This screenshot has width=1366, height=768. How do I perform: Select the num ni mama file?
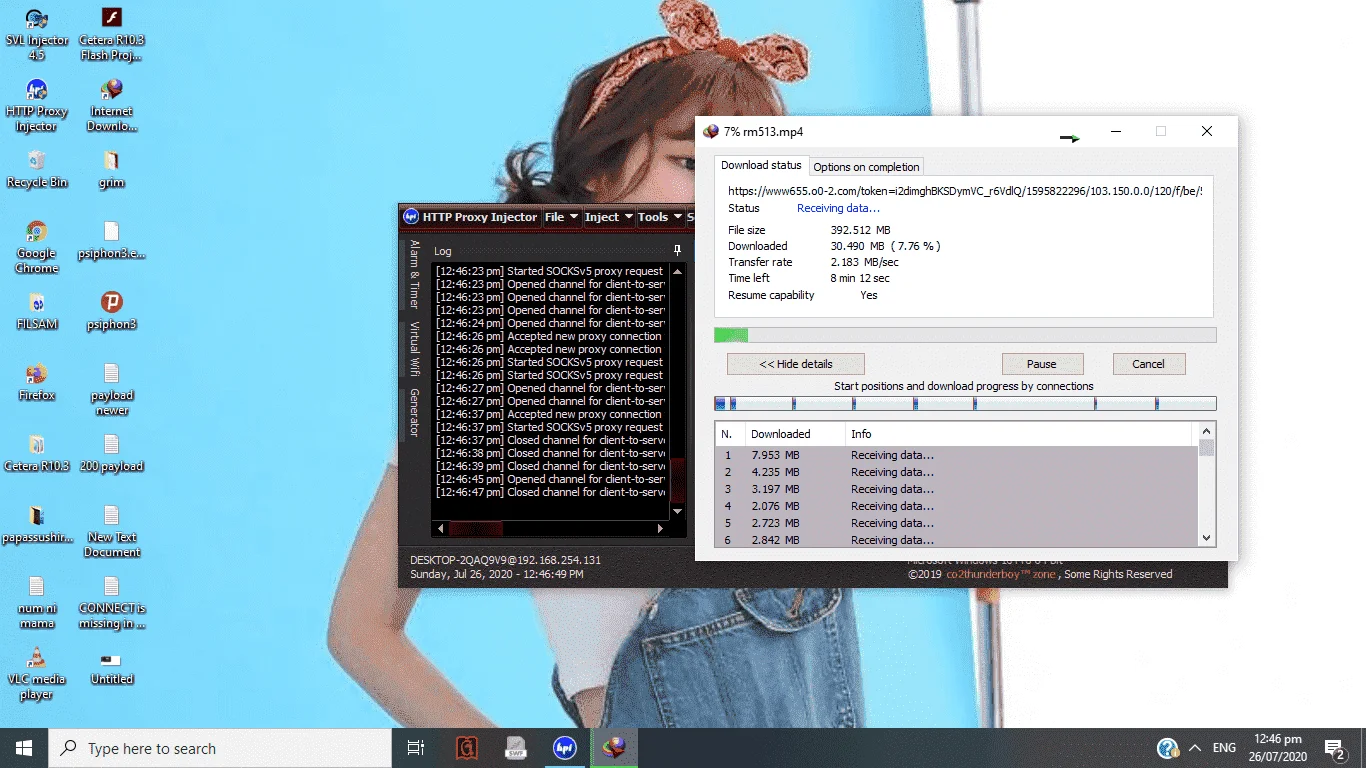37,602
